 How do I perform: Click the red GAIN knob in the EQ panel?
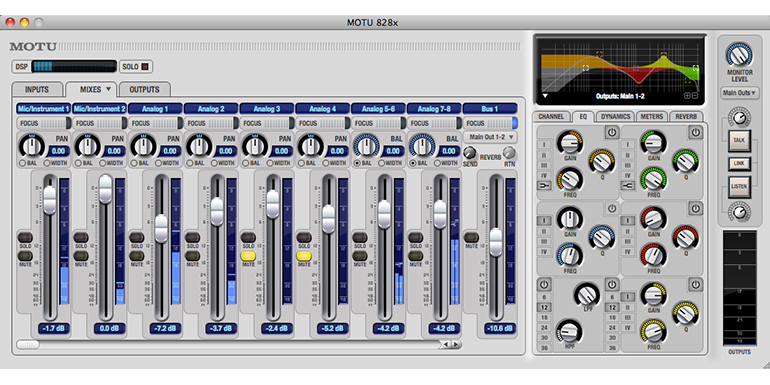654,218
